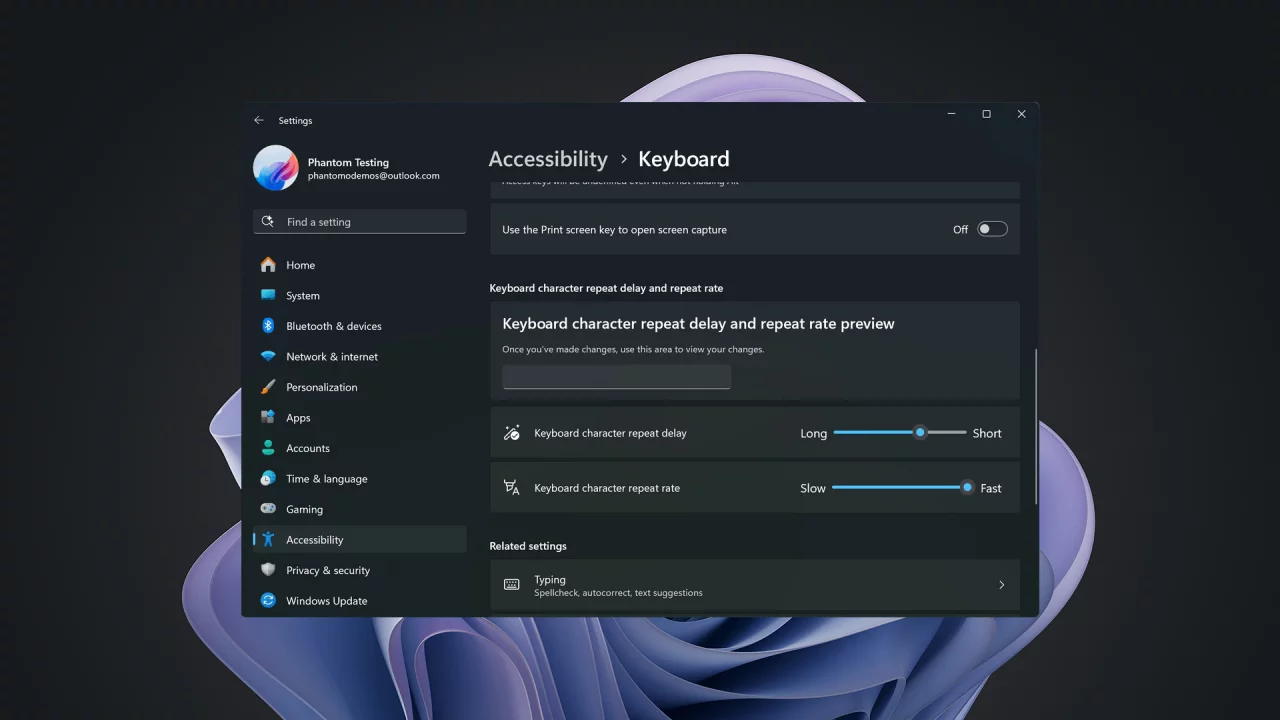The height and width of the screenshot is (720, 1280).
Task: Adjust the Keyboard character repeat delay slider
Action: pyautogui.click(x=900, y=433)
